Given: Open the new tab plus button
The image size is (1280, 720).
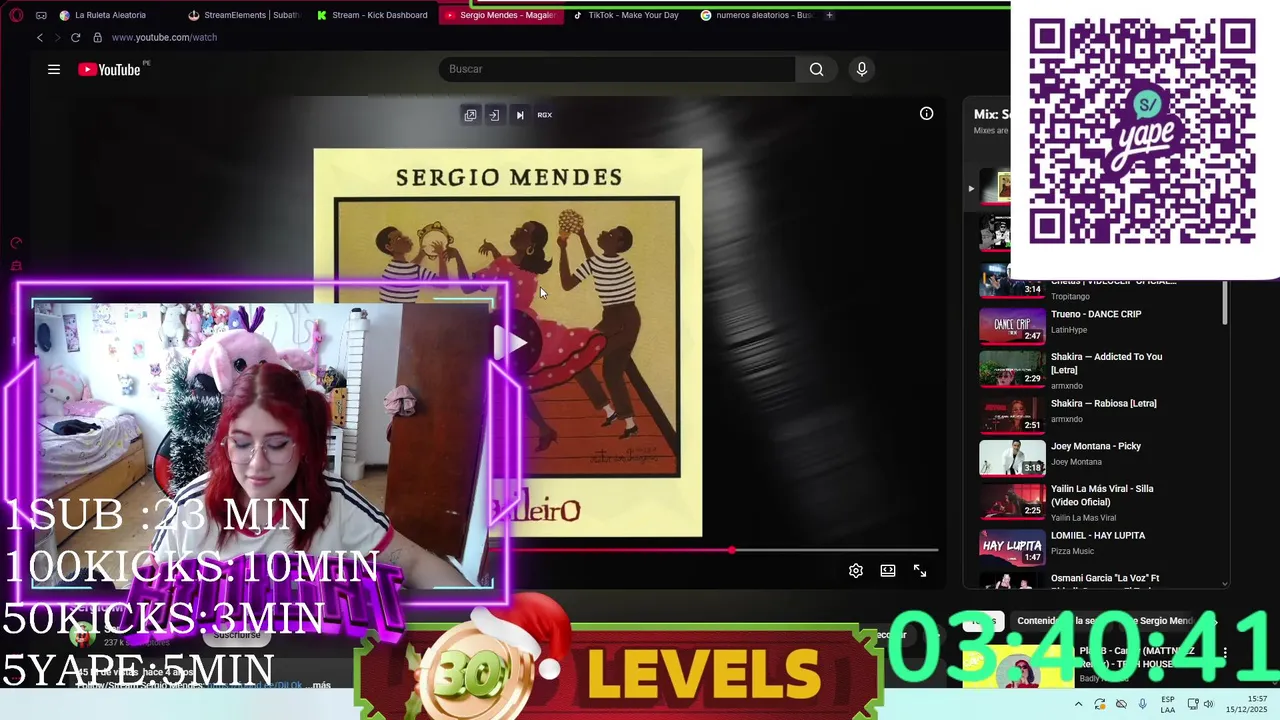Looking at the screenshot, I should point(829,15).
